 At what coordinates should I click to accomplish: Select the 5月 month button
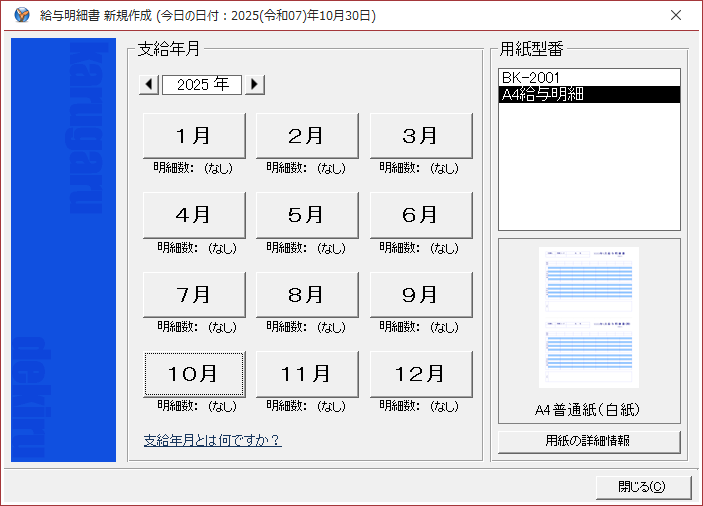click(x=307, y=214)
